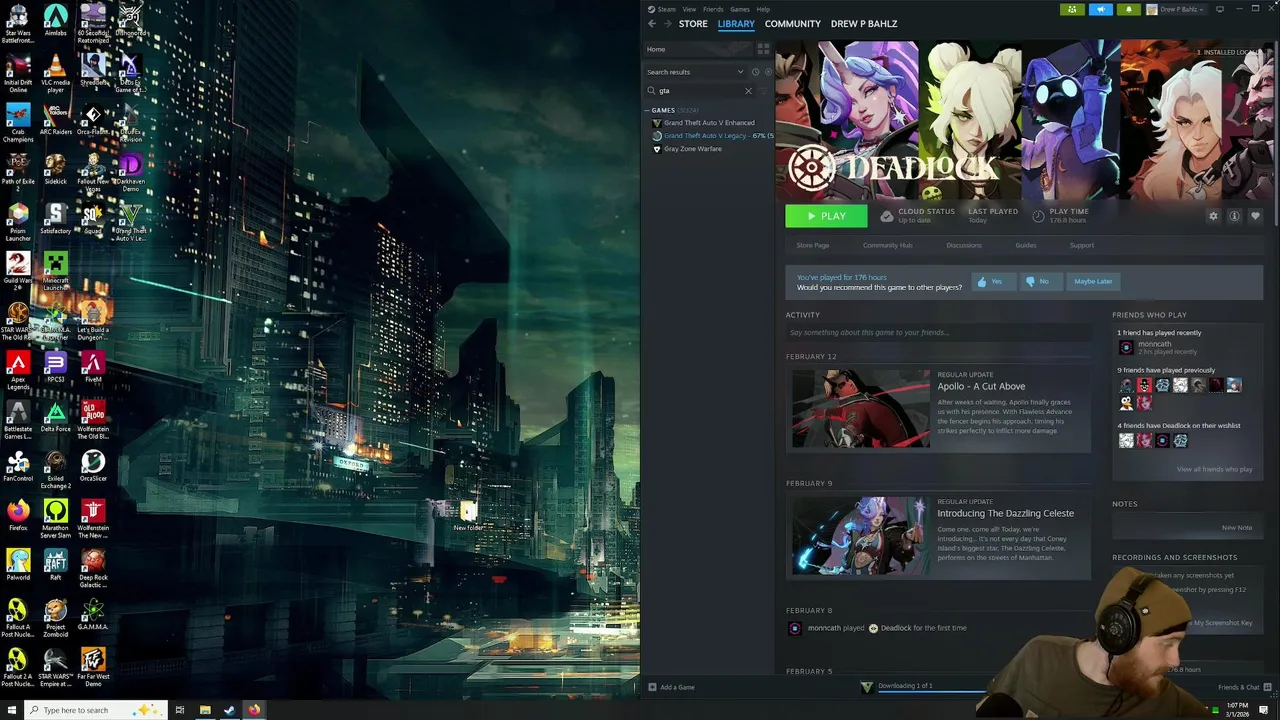Open Deadlock Guides tab
1280x720 pixels.
[1026, 245]
